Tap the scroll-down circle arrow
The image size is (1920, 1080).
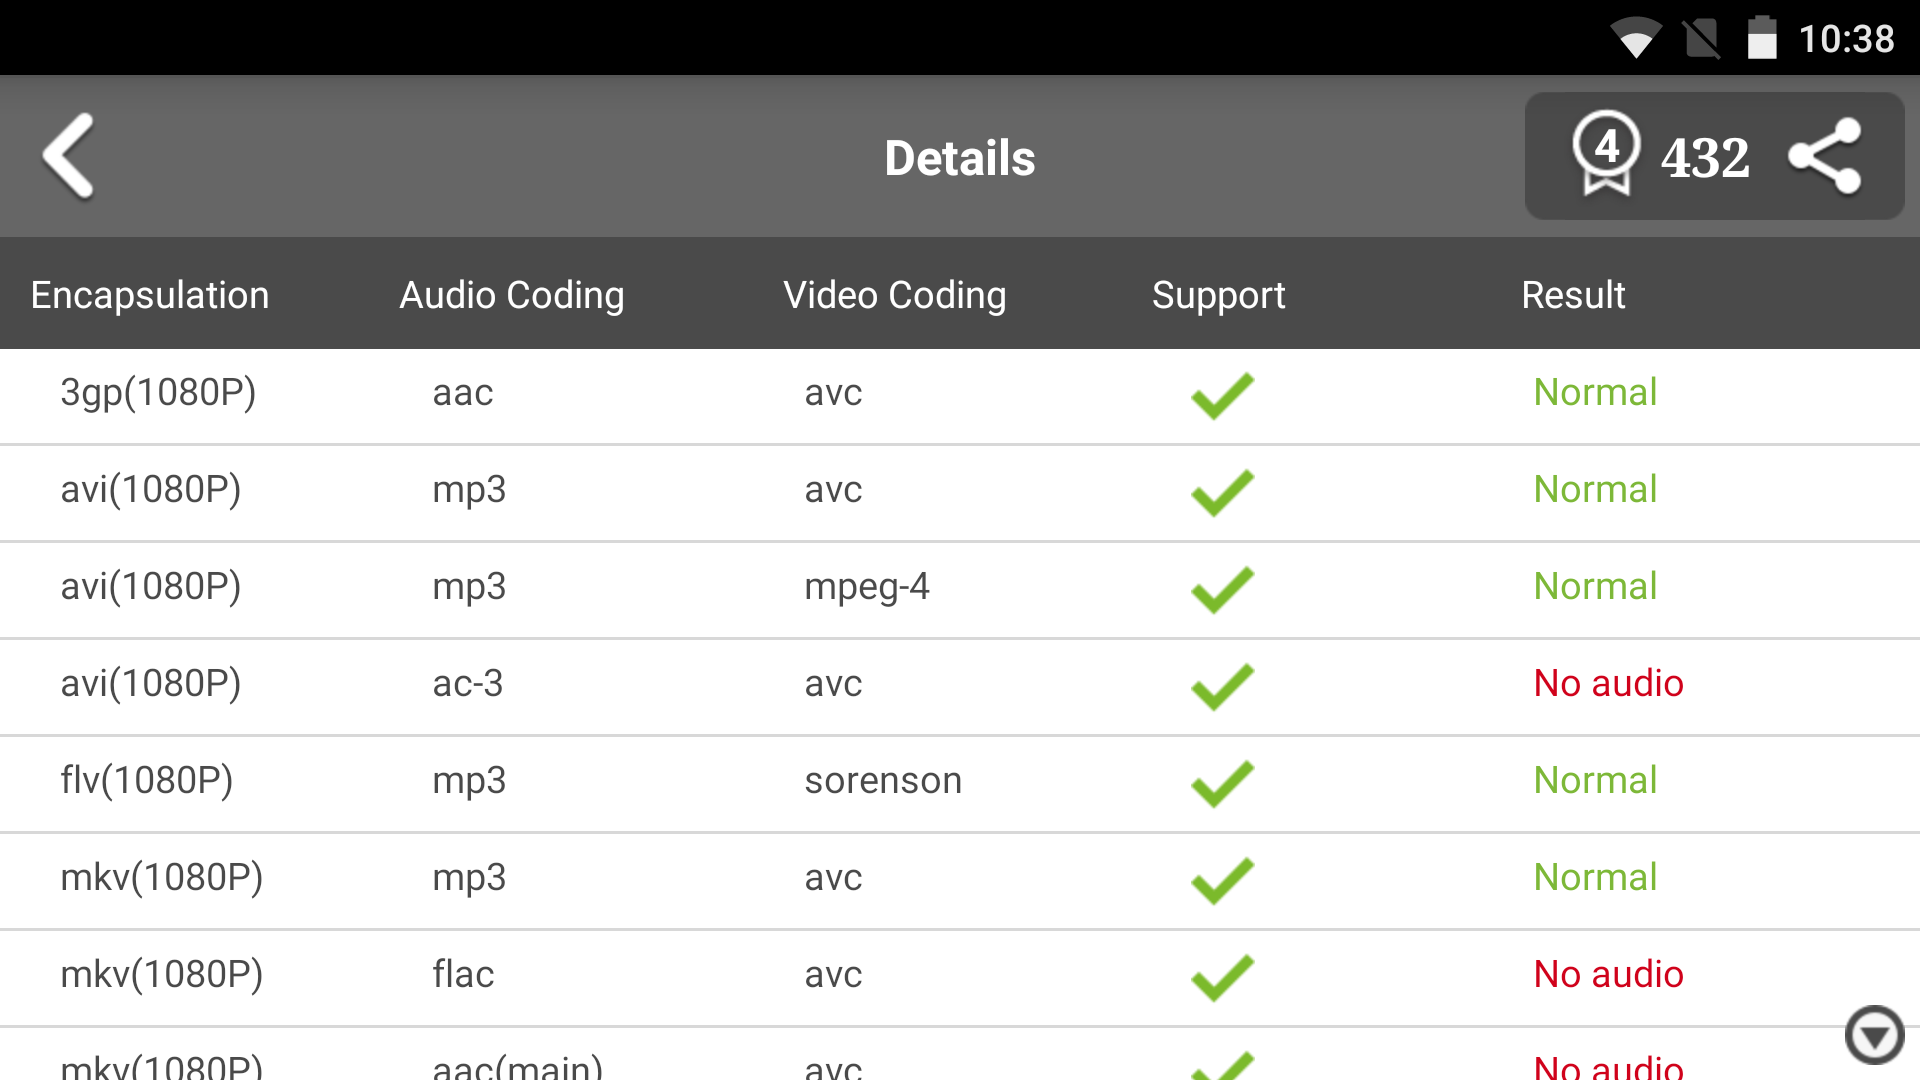(x=1874, y=1035)
